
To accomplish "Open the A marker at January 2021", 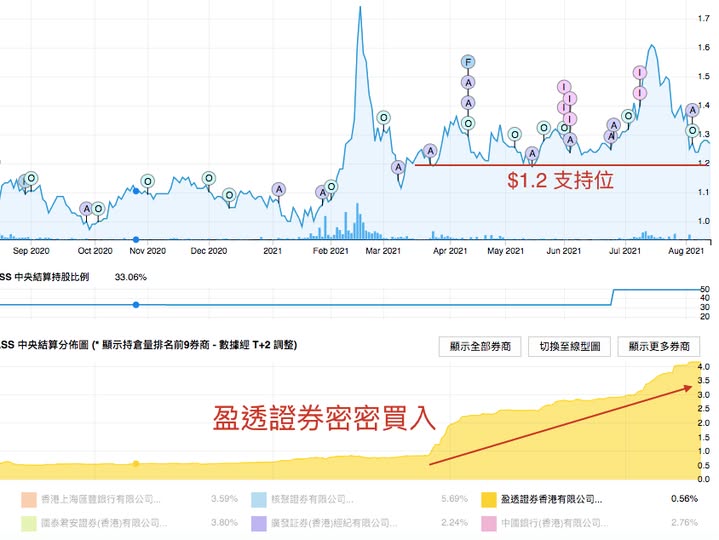I will [278, 189].
